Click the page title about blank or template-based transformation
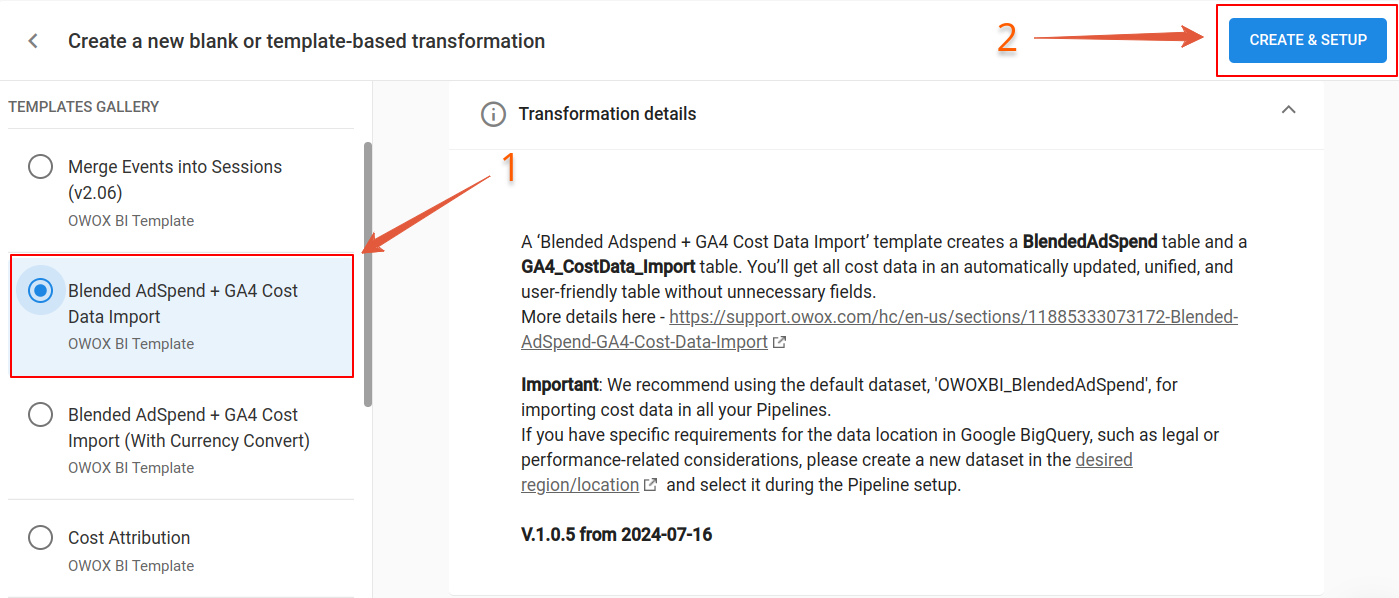The width and height of the screenshot is (1399, 598). click(306, 41)
